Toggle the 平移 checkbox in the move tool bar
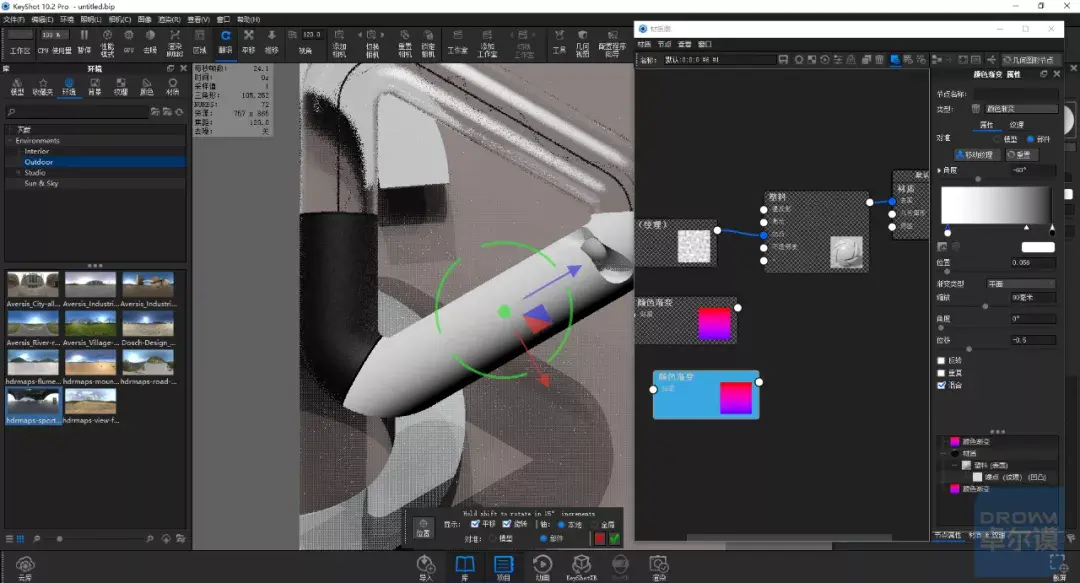 pyautogui.click(x=475, y=524)
